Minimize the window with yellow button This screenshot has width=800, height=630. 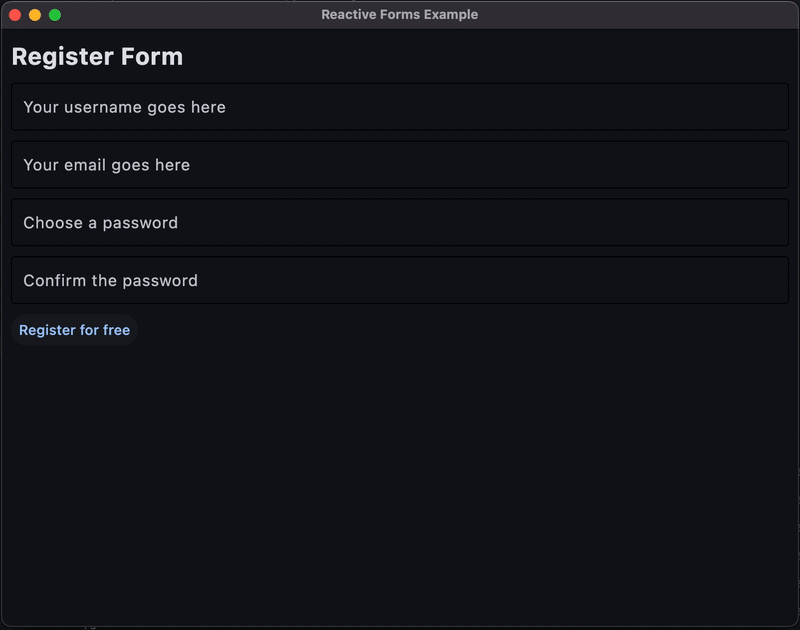[35, 15]
